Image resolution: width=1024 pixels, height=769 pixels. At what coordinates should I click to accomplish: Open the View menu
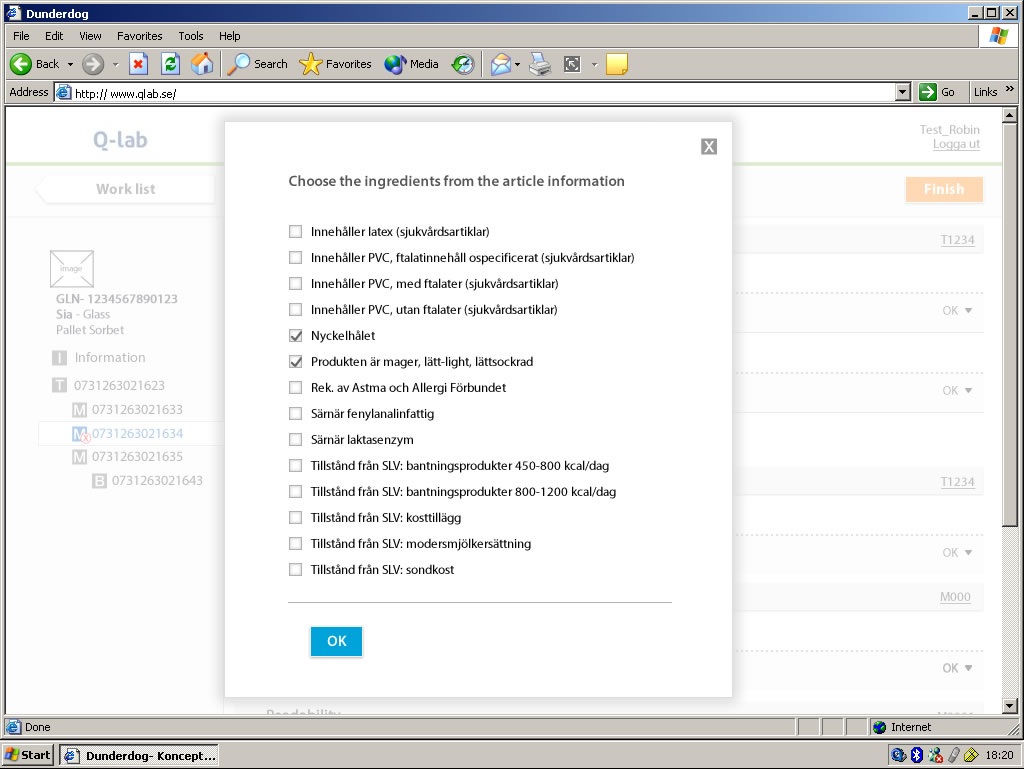(91, 36)
